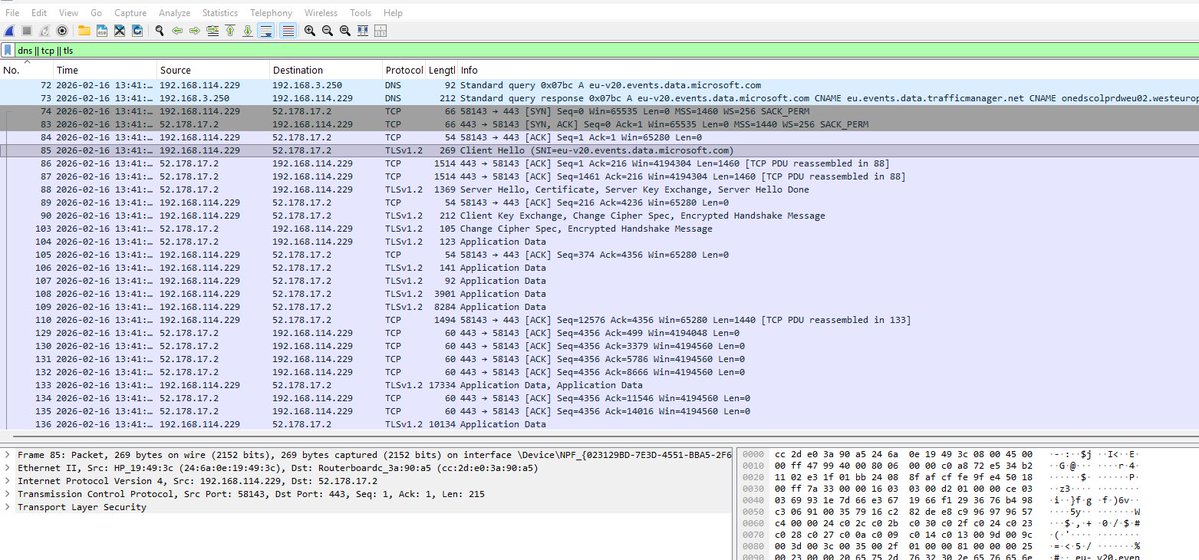Expand the Transport Layer Security section

(x=8, y=507)
